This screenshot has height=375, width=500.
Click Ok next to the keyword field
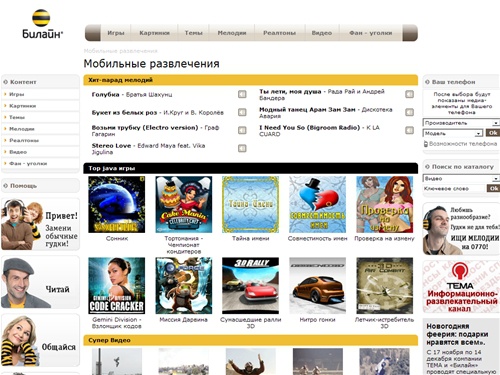point(493,188)
